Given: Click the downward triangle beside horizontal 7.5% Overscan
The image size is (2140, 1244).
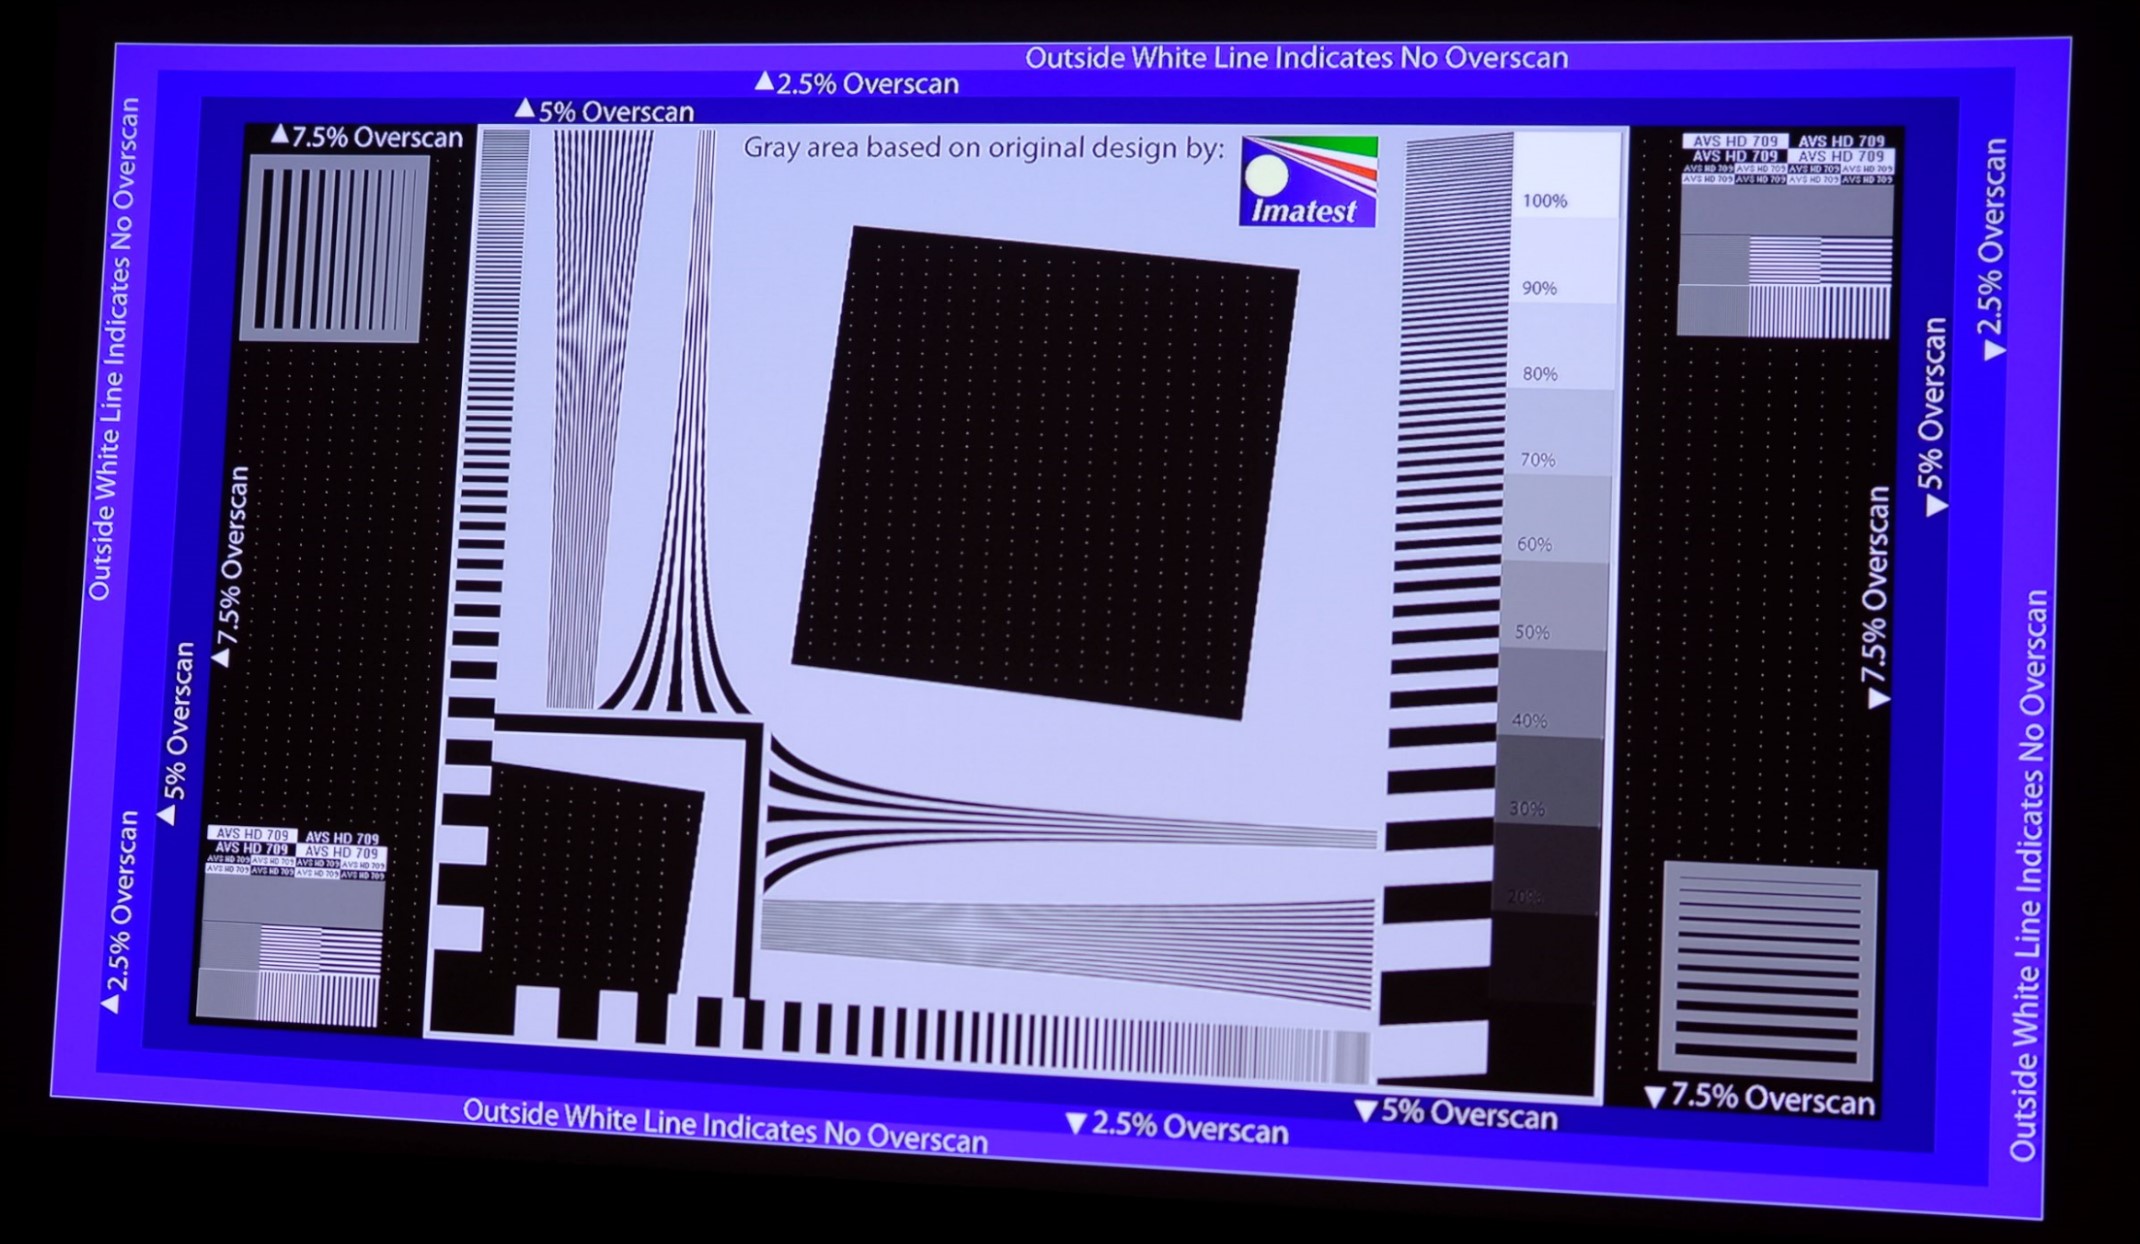Looking at the screenshot, I should coord(1655,1097).
